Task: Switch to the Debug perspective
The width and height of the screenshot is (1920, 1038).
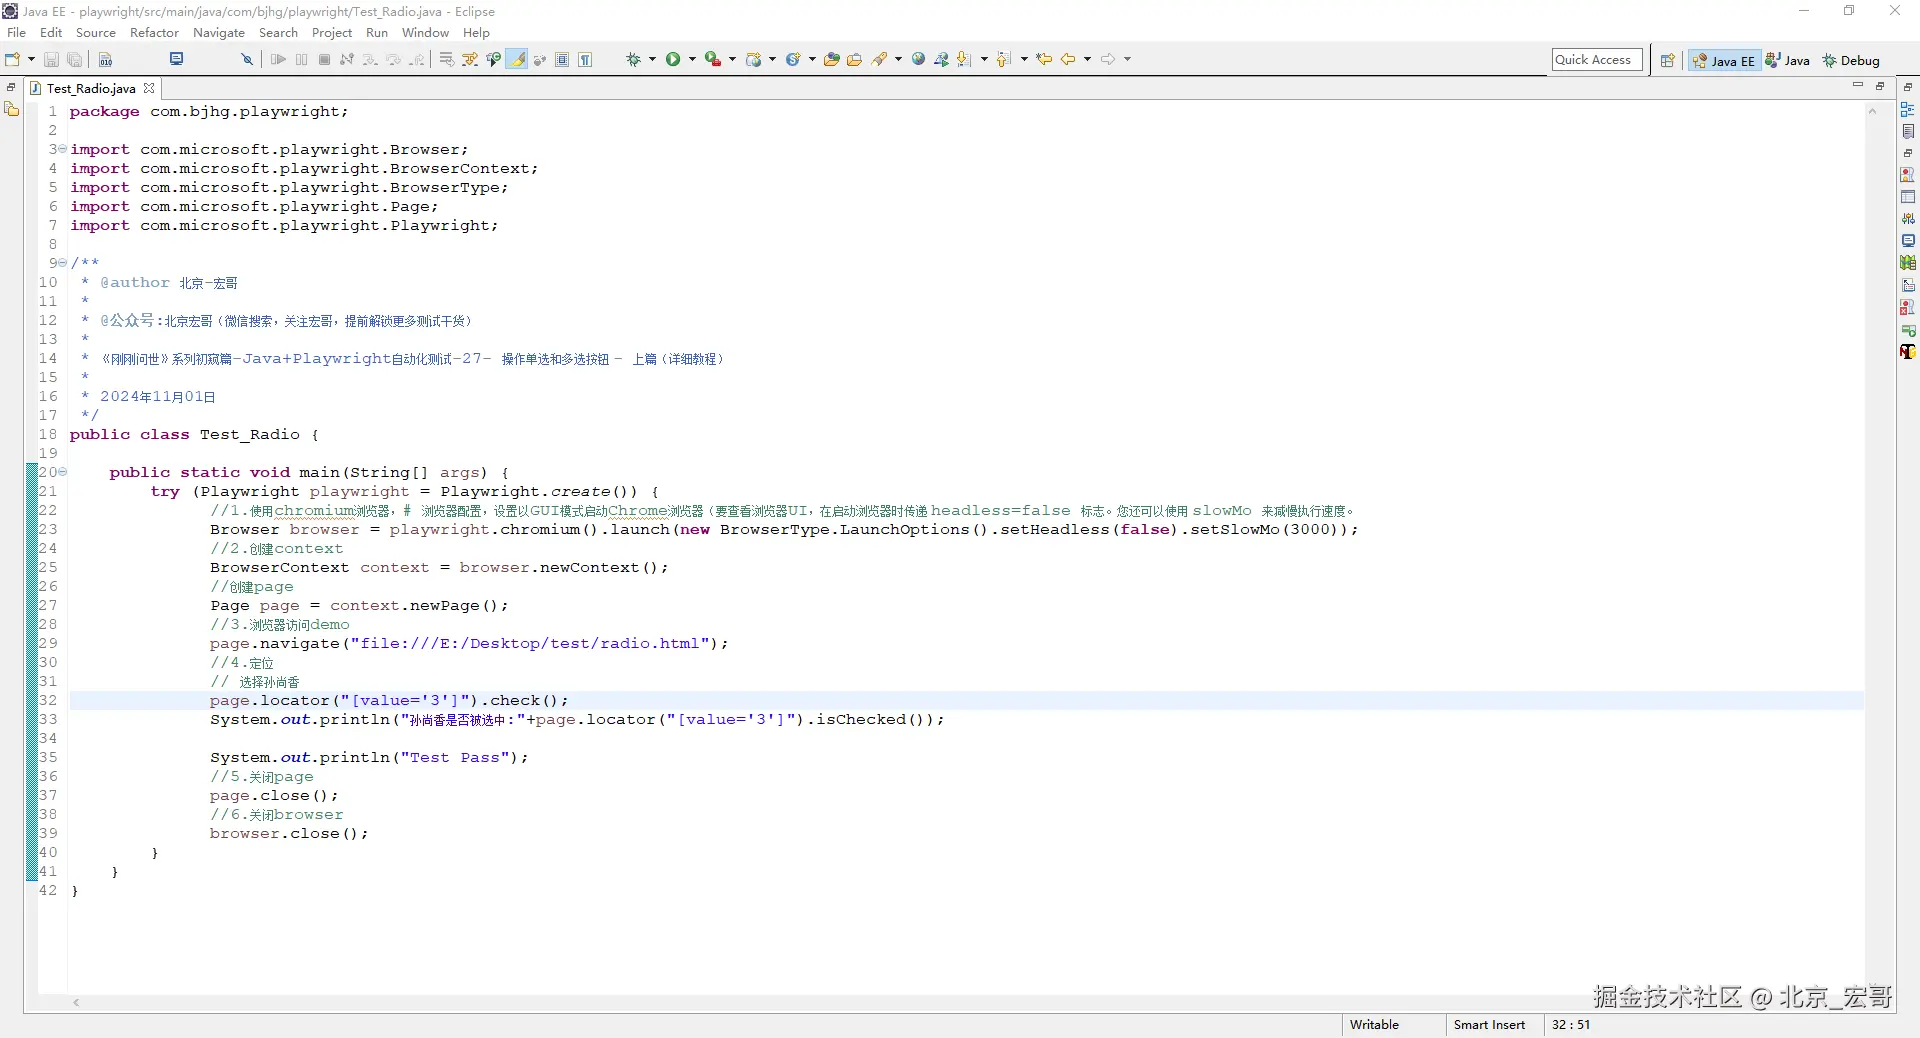Action: pos(1851,61)
